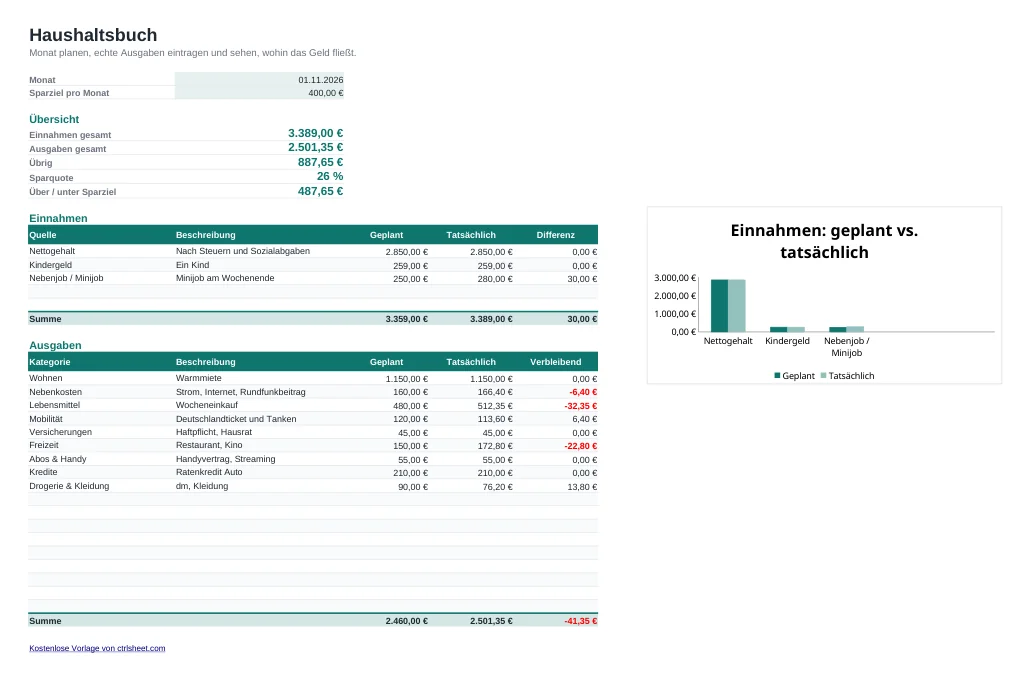Select the Lebensmittel actual amount 512,35 €
This screenshot has width=1031, height=681.
tap(471, 406)
